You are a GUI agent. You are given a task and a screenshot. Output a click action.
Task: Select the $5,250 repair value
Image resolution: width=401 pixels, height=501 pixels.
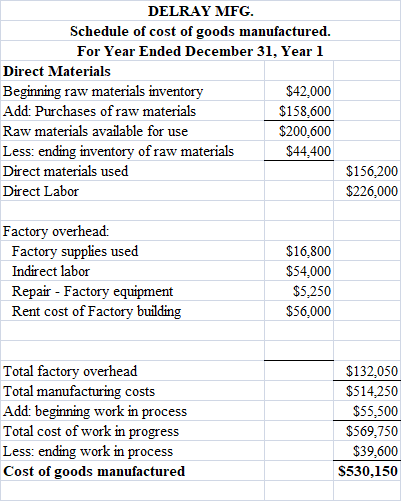312,291
